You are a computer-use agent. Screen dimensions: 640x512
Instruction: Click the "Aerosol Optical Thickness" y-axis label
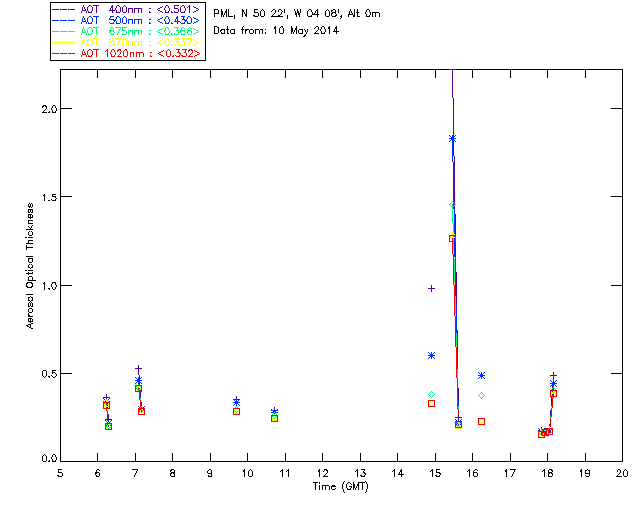pyautogui.click(x=30, y=266)
